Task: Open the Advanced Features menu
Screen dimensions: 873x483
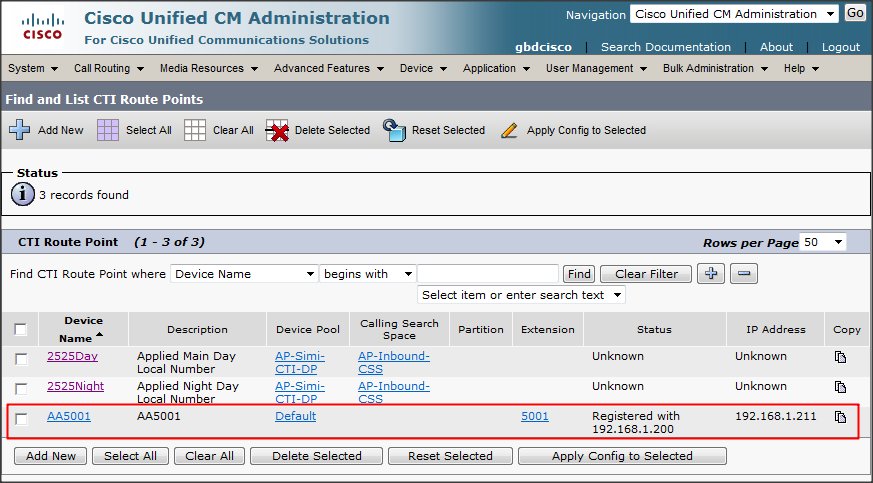Action: point(328,68)
